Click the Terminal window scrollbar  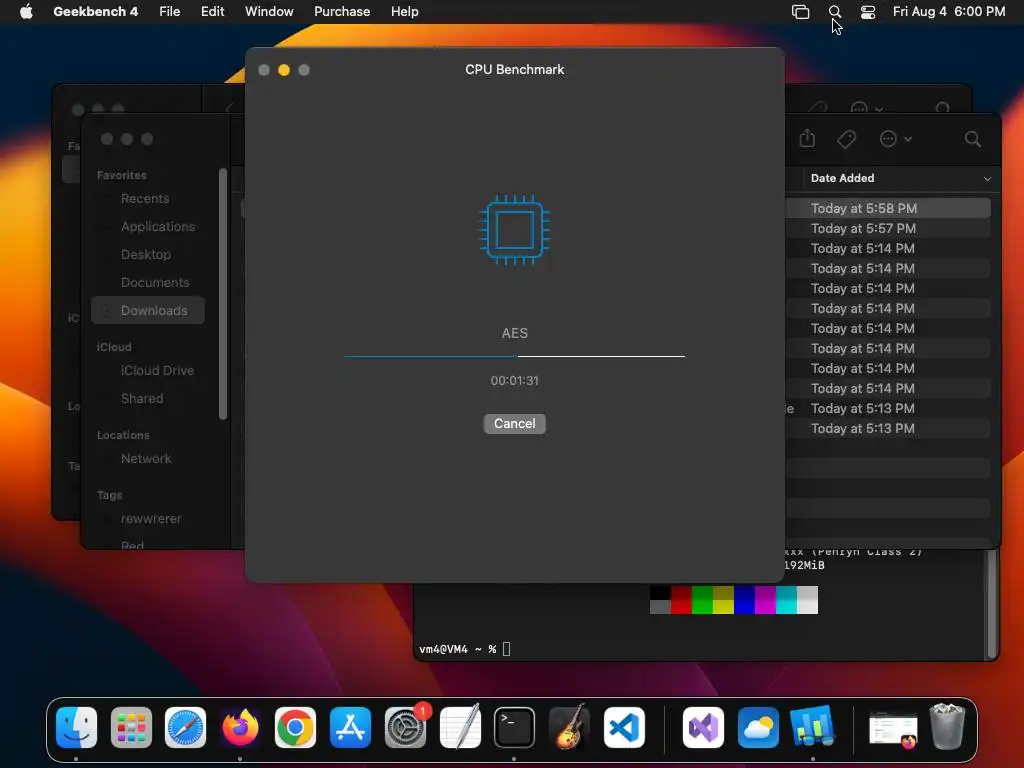click(992, 602)
